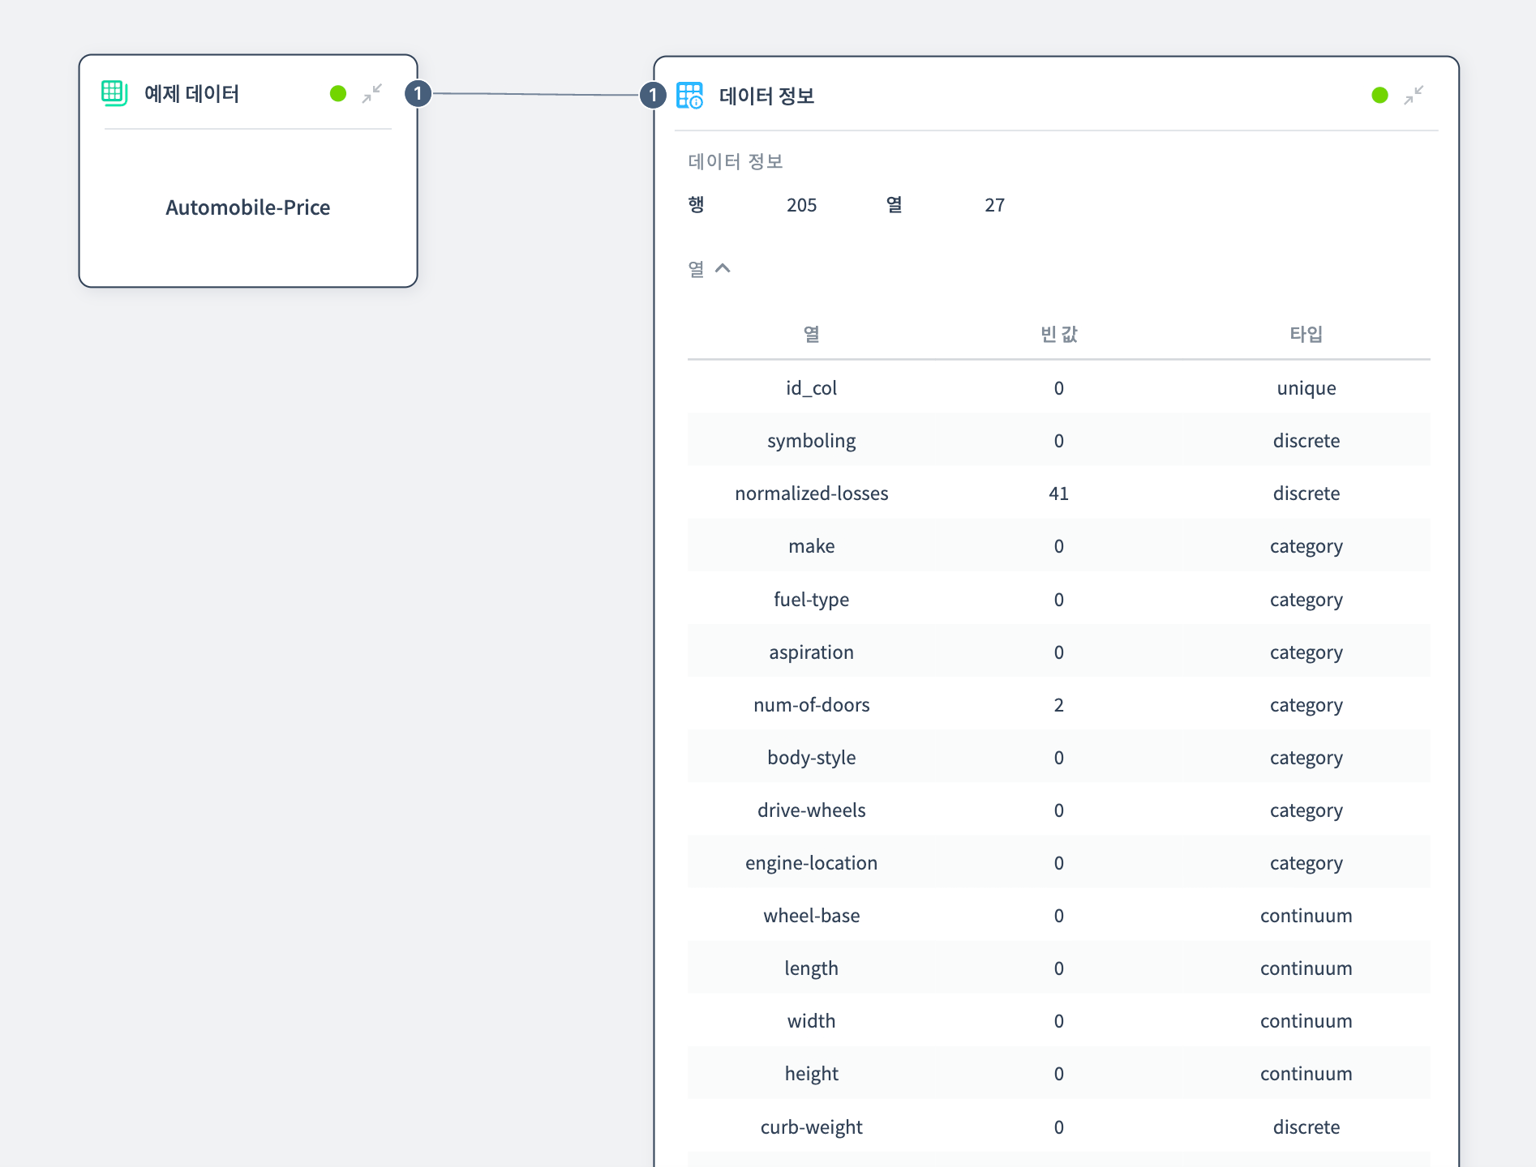The height and width of the screenshot is (1167, 1536).
Task: Click the 타입 column header
Action: point(1305,334)
